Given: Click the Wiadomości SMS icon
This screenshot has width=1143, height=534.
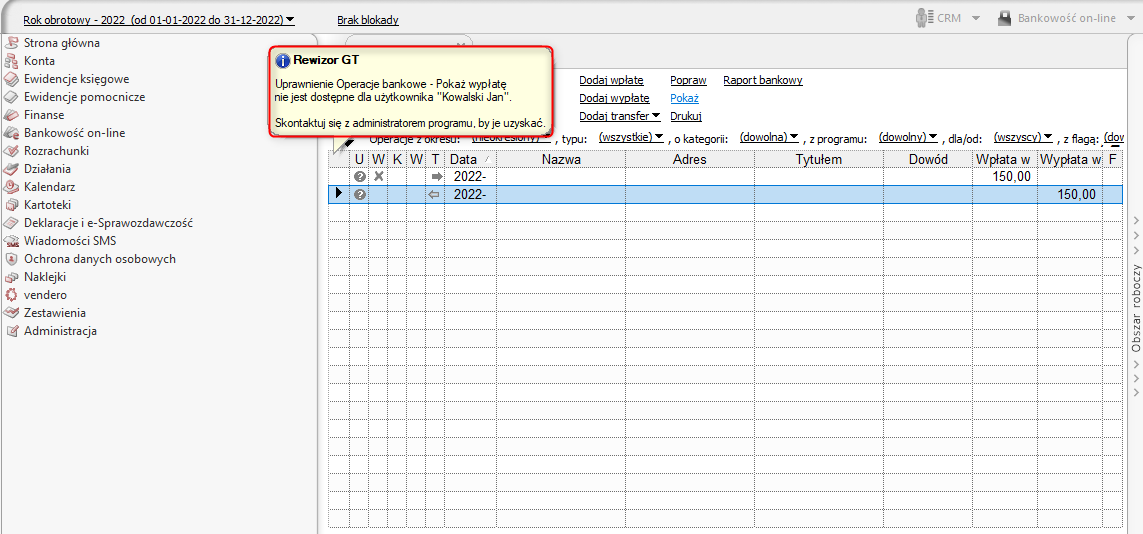Looking at the screenshot, I should click(x=11, y=241).
